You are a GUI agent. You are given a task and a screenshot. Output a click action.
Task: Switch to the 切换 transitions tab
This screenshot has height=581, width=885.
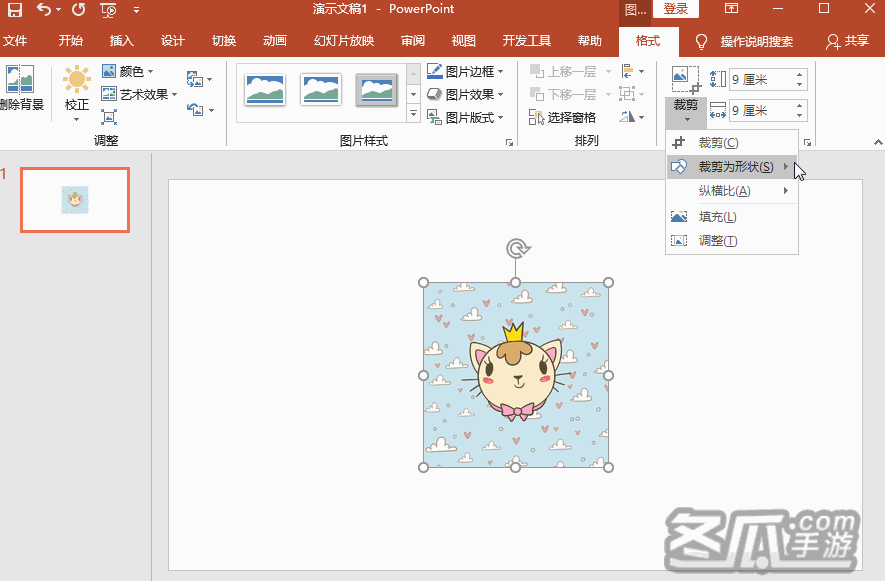point(224,41)
